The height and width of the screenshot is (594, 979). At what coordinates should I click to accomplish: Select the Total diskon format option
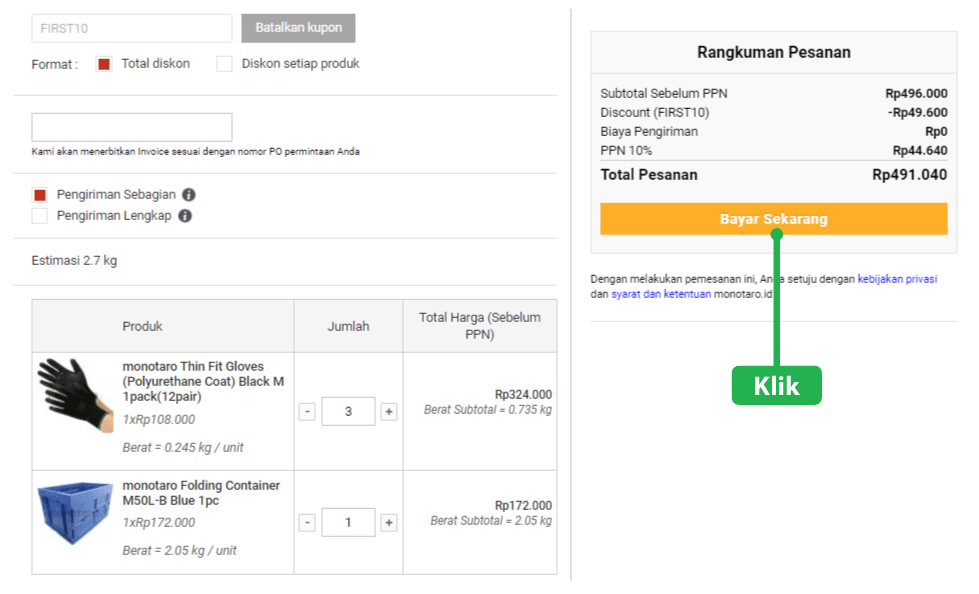[x=104, y=64]
